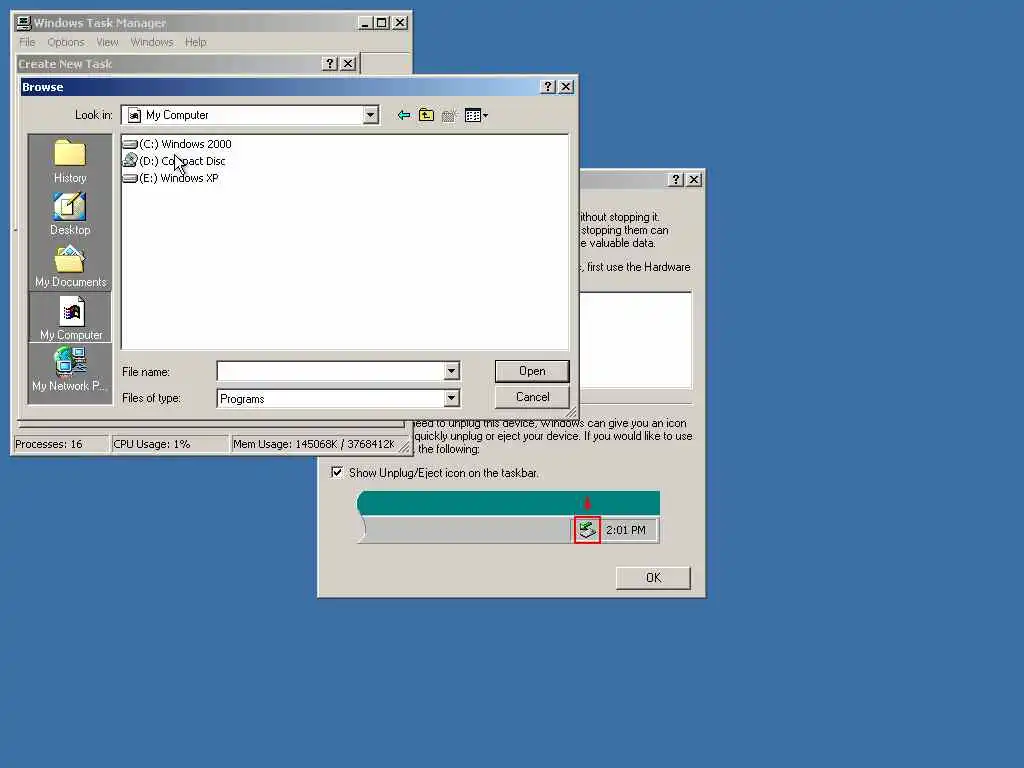Click OK in the hardware dialog
This screenshot has width=1024, height=768.
coord(653,578)
